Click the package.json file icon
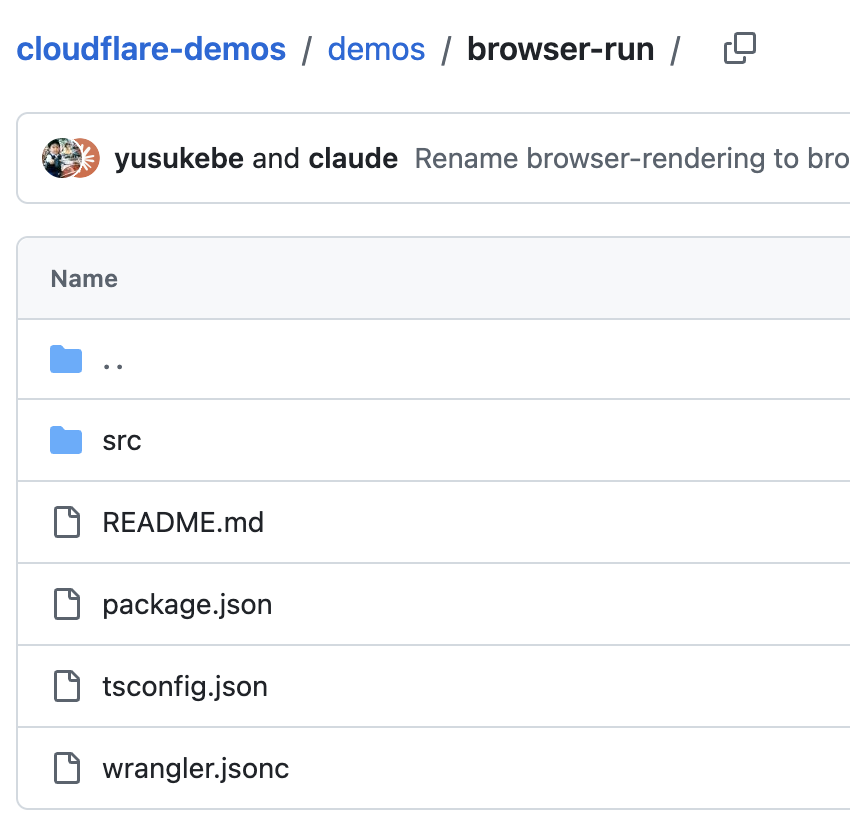The image size is (850, 828). pyautogui.click(x=67, y=604)
